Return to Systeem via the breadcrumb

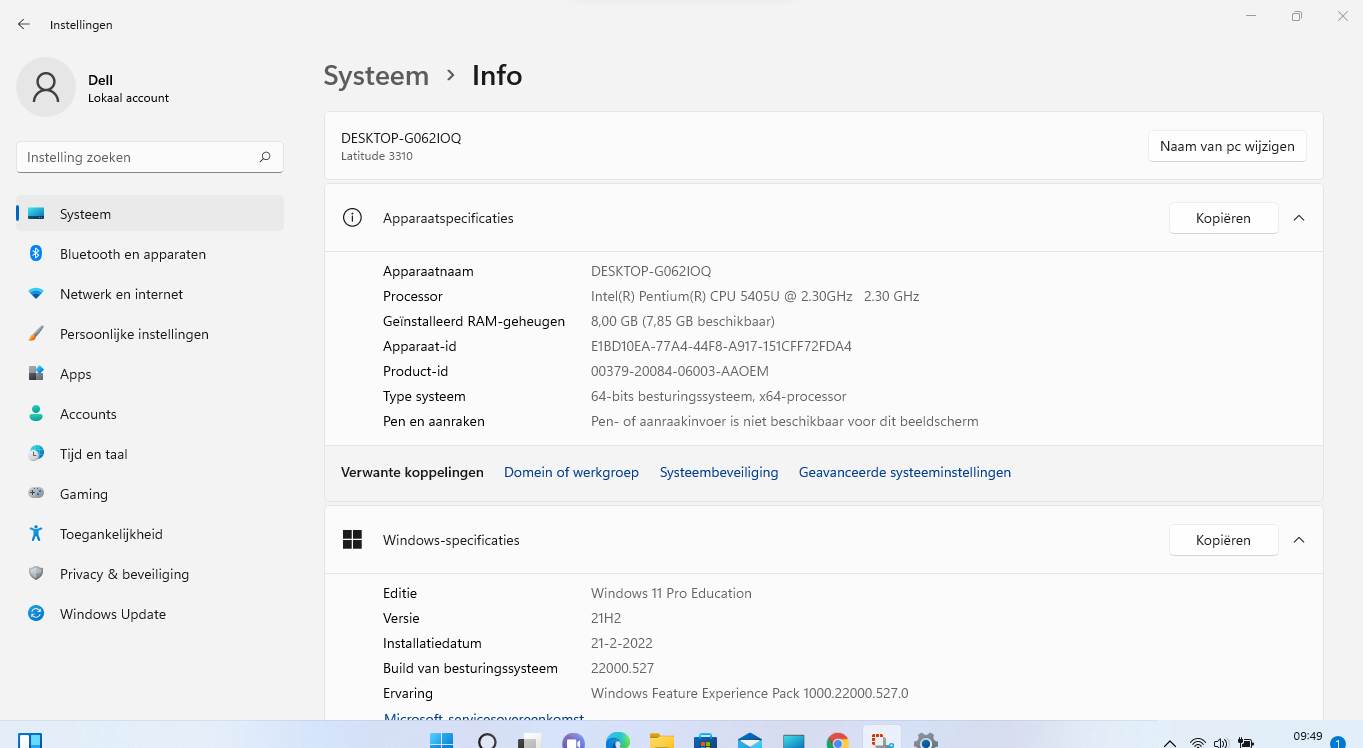pos(376,76)
